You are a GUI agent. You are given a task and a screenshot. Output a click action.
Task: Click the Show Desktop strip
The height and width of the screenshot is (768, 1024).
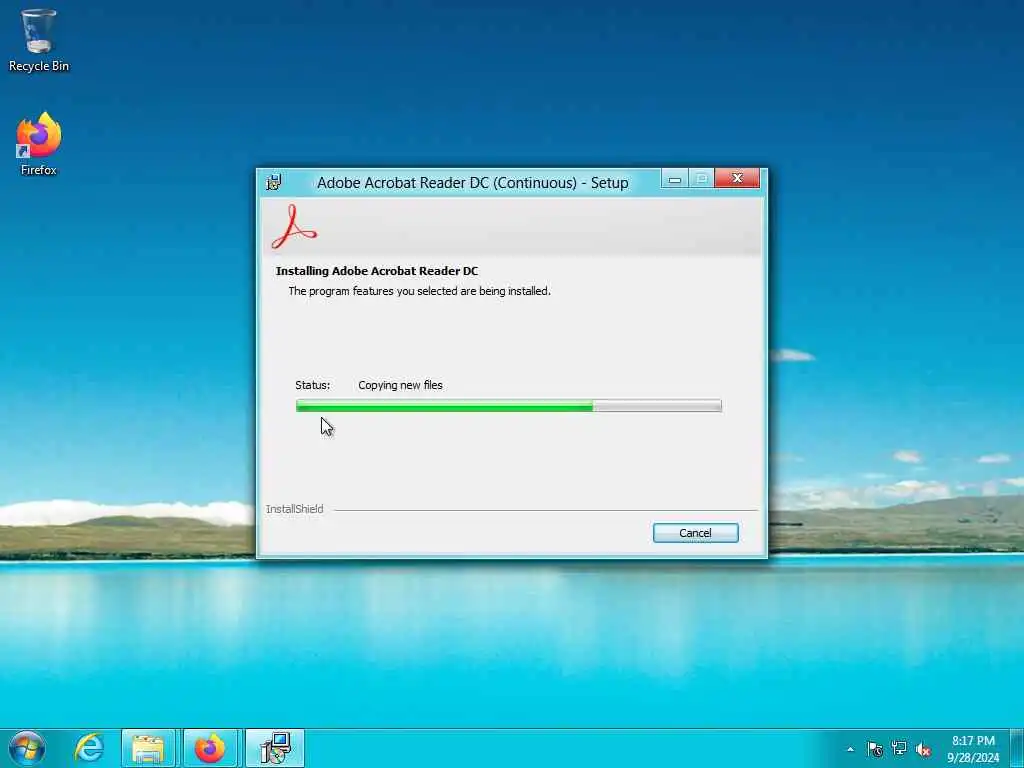click(1017, 748)
